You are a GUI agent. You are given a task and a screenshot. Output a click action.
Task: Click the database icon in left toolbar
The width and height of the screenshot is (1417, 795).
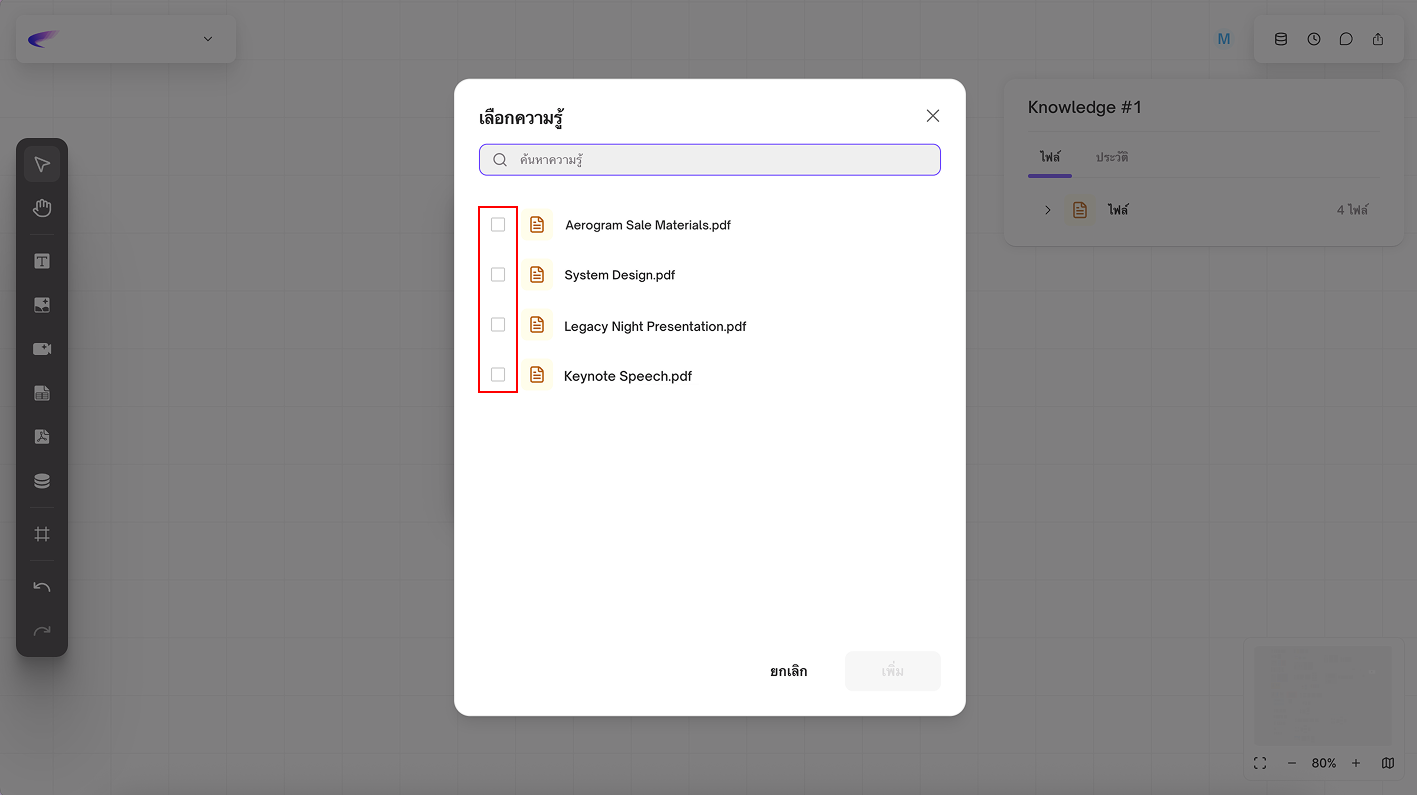[x=42, y=481]
